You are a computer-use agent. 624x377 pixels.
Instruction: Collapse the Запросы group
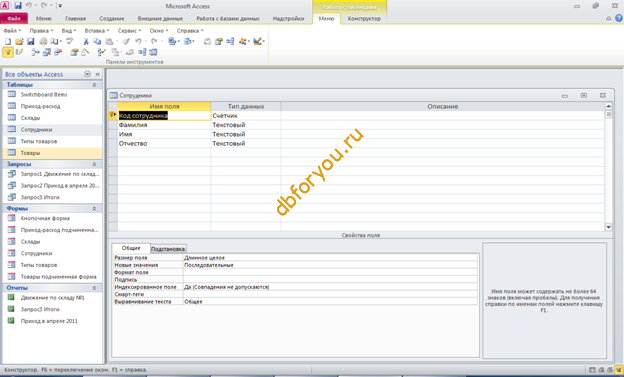tap(94, 164)
